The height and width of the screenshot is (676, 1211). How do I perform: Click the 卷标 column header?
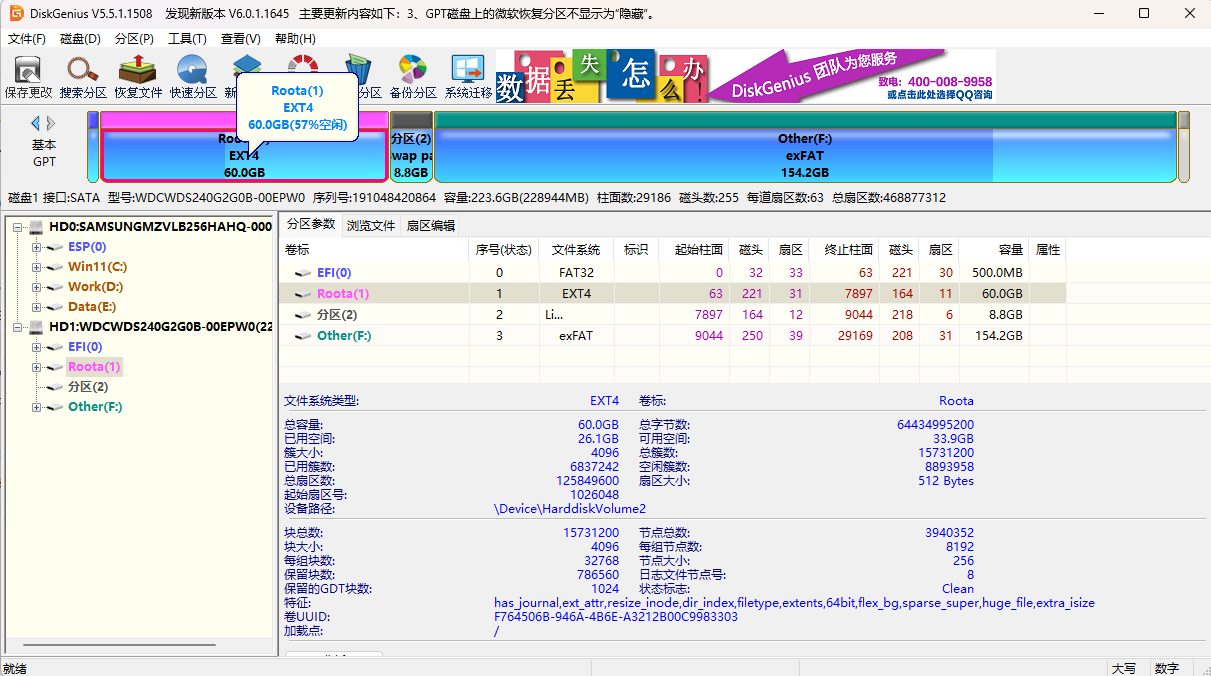374,250
